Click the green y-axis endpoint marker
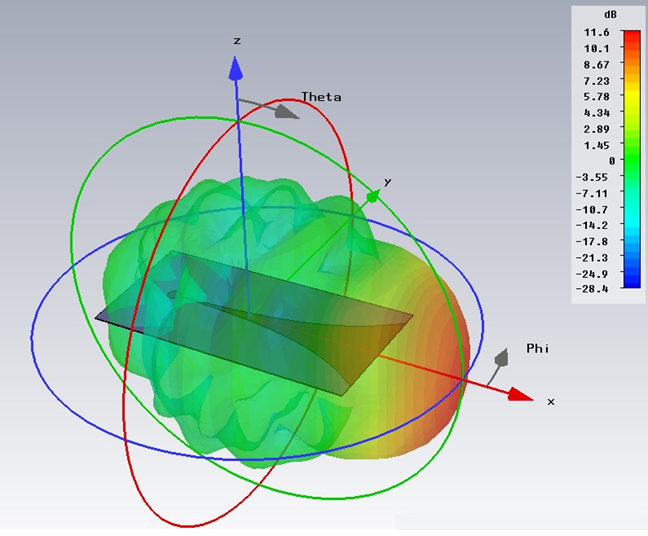The width and height of the screenshot is (648, 536). pyautogui.click(x=372, y=197)
